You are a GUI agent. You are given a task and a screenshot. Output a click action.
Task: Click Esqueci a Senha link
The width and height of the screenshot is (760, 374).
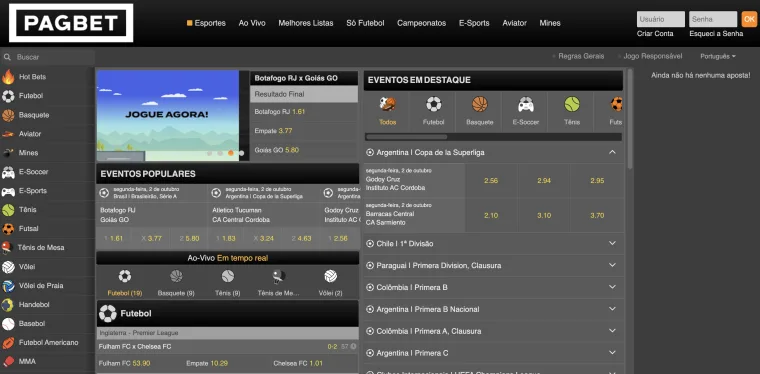pos(716,33)
